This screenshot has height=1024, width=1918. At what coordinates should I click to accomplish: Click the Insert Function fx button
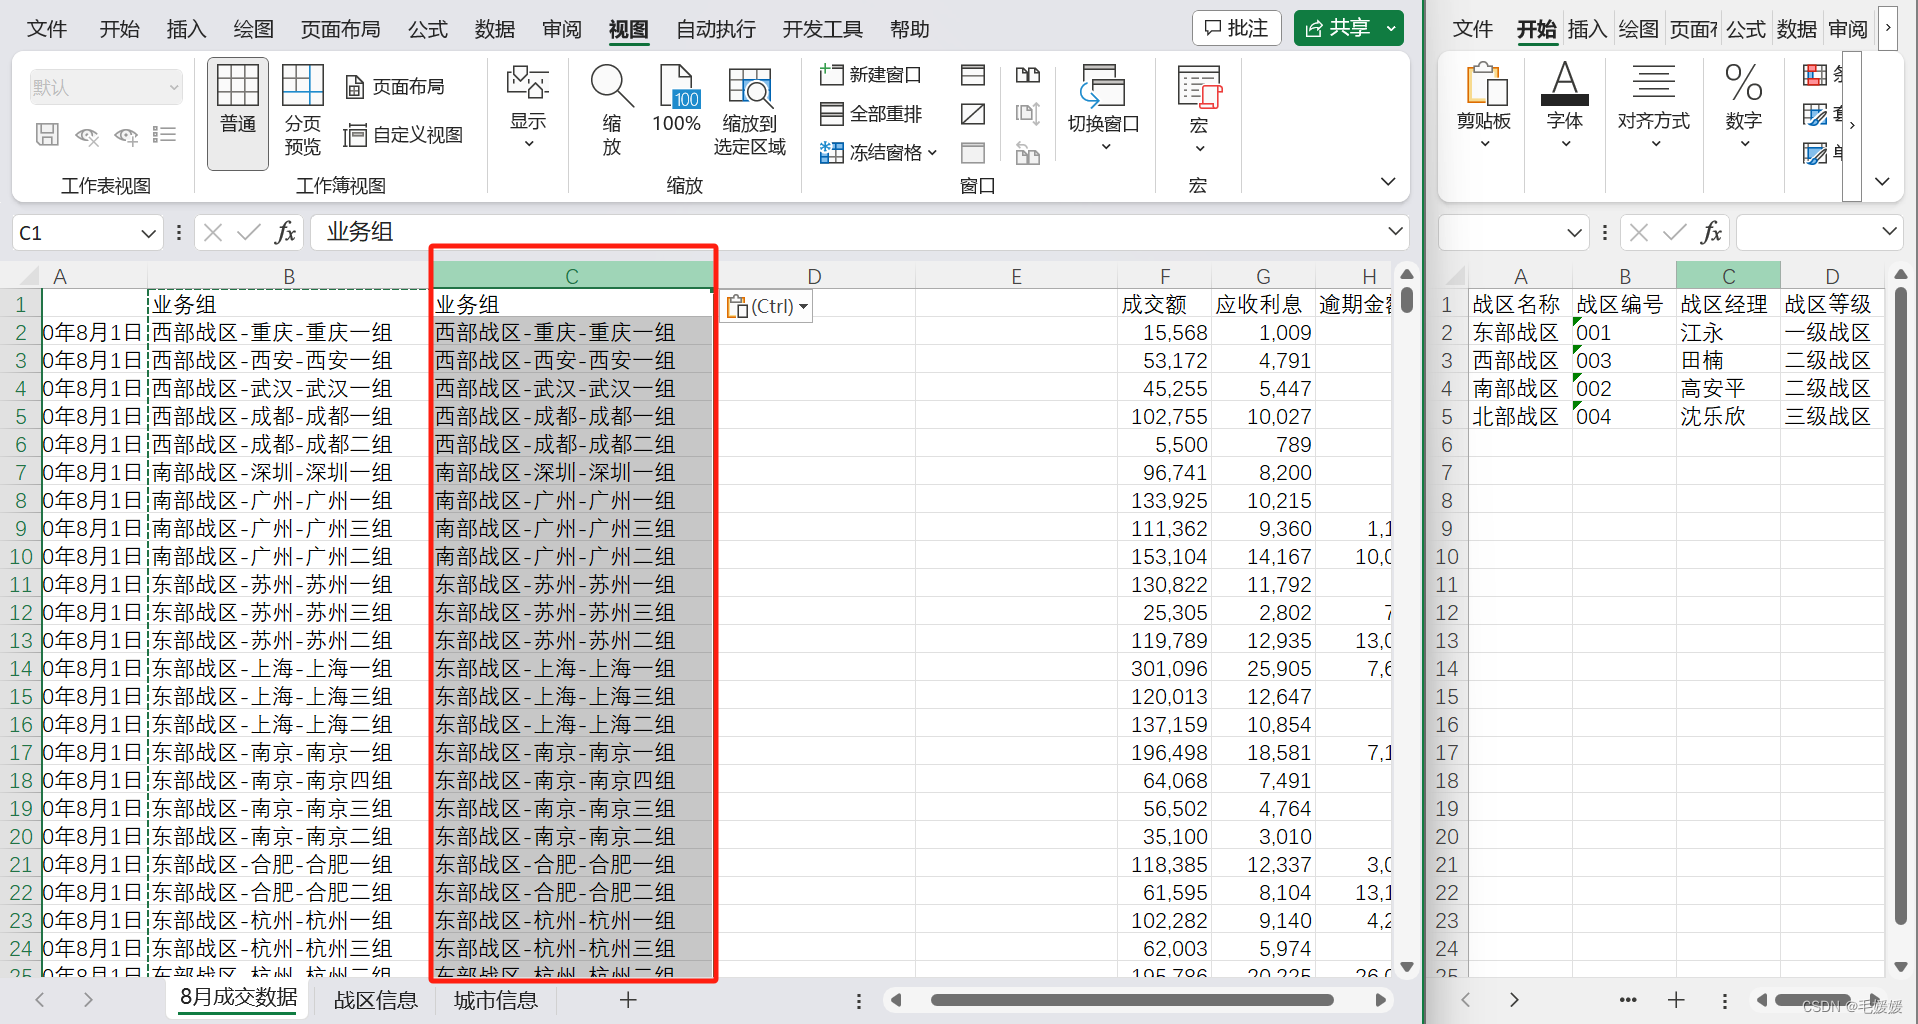[285, 233]
